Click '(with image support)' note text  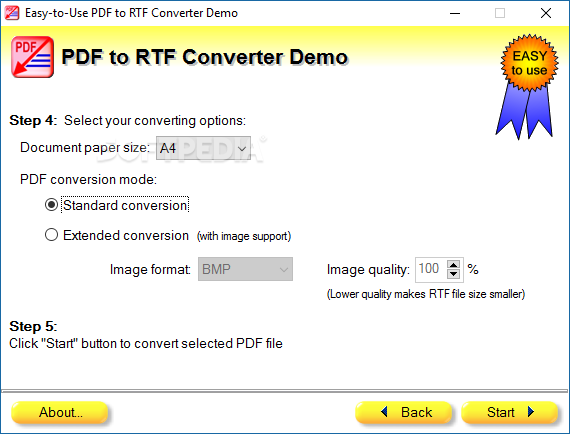click(244, 236)
